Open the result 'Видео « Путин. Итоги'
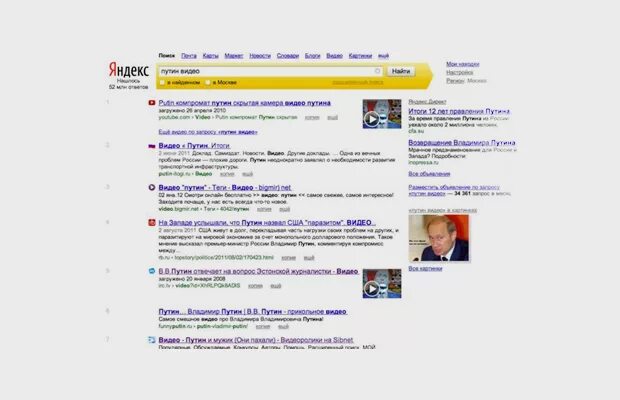Image resolution: width=620 pixels, height=400 pixels. tap(194, 146)
